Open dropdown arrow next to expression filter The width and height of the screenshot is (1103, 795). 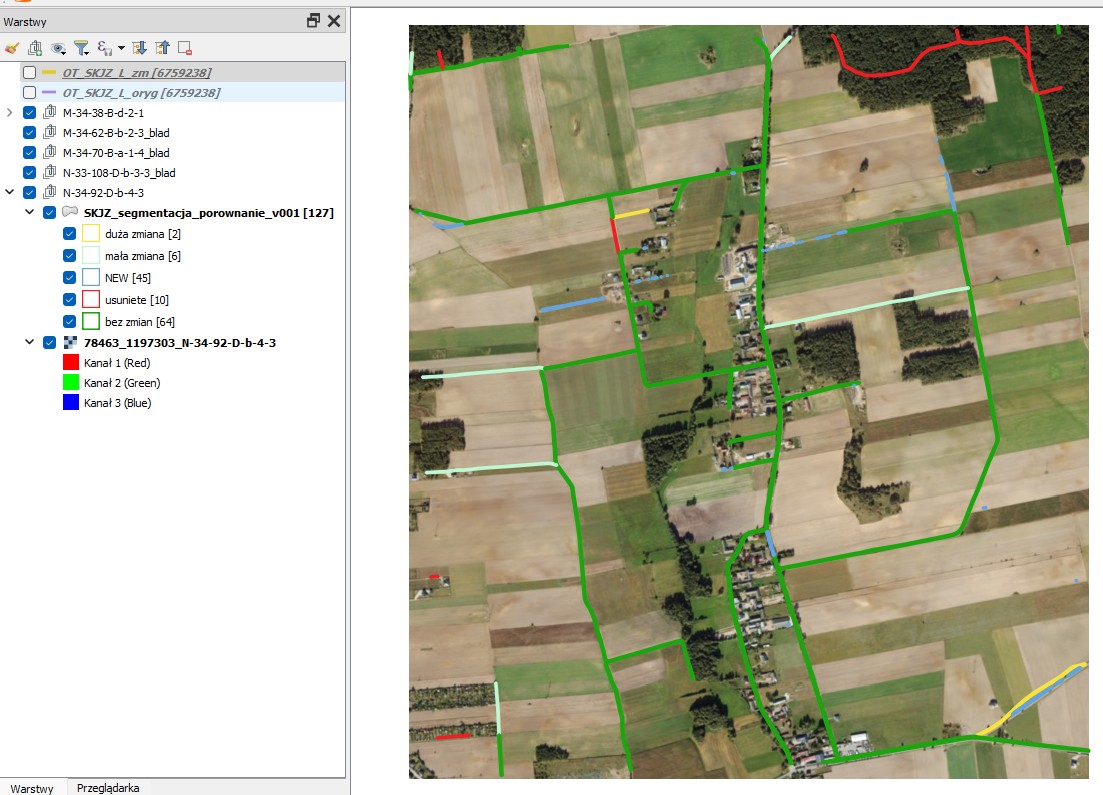121,47
